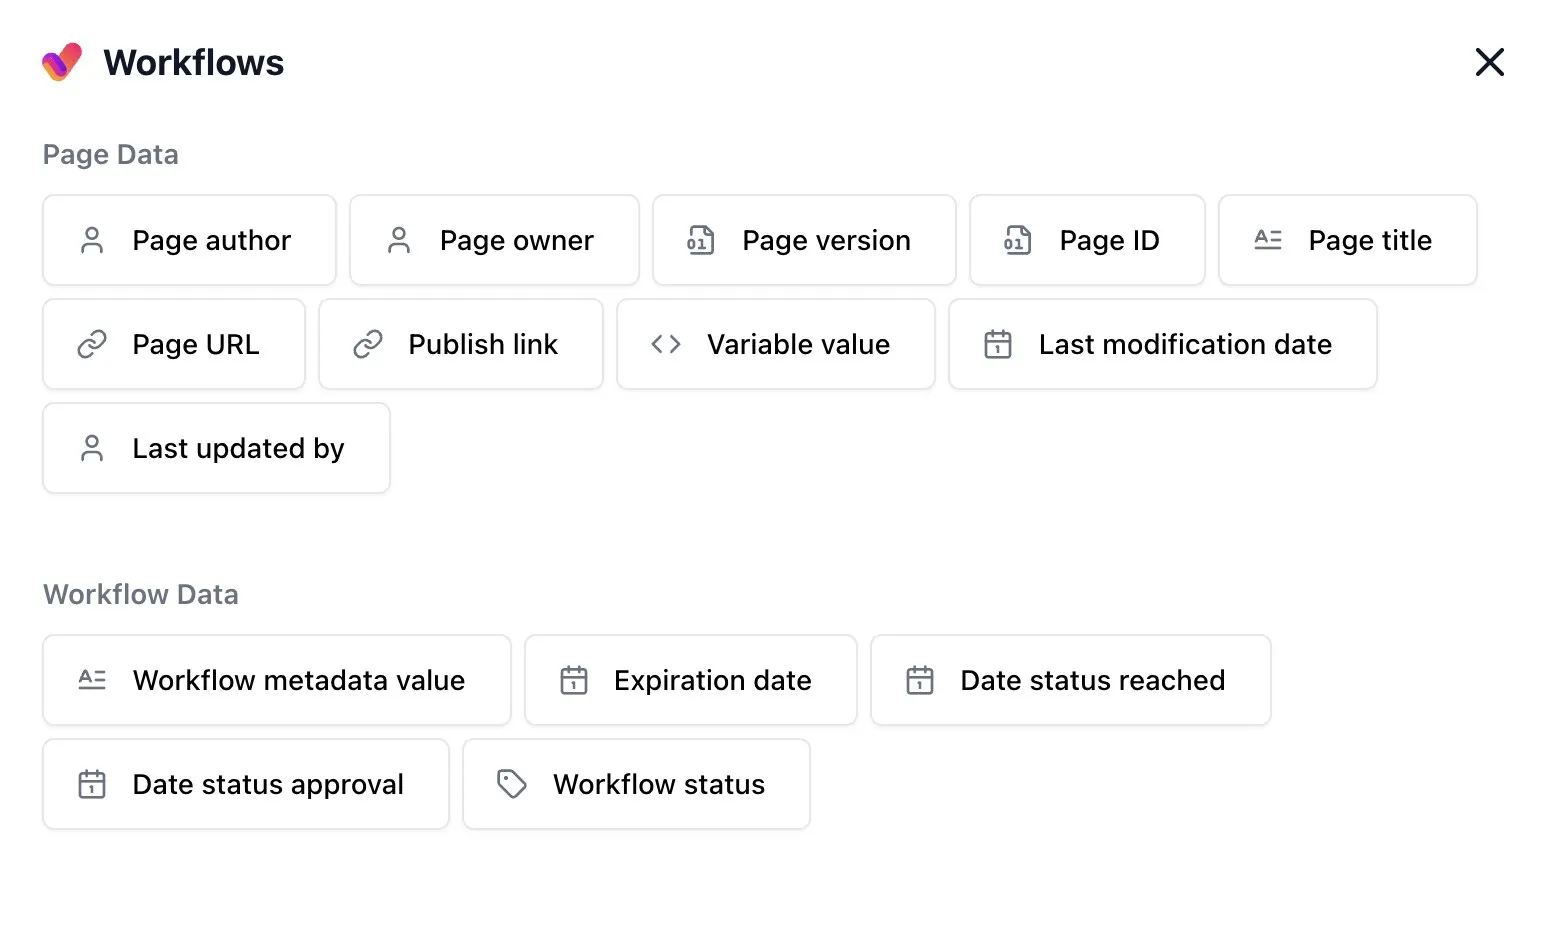Click the tag icon beside Workflow status
The image size is (1544, 930).
[x=512, y=784]
